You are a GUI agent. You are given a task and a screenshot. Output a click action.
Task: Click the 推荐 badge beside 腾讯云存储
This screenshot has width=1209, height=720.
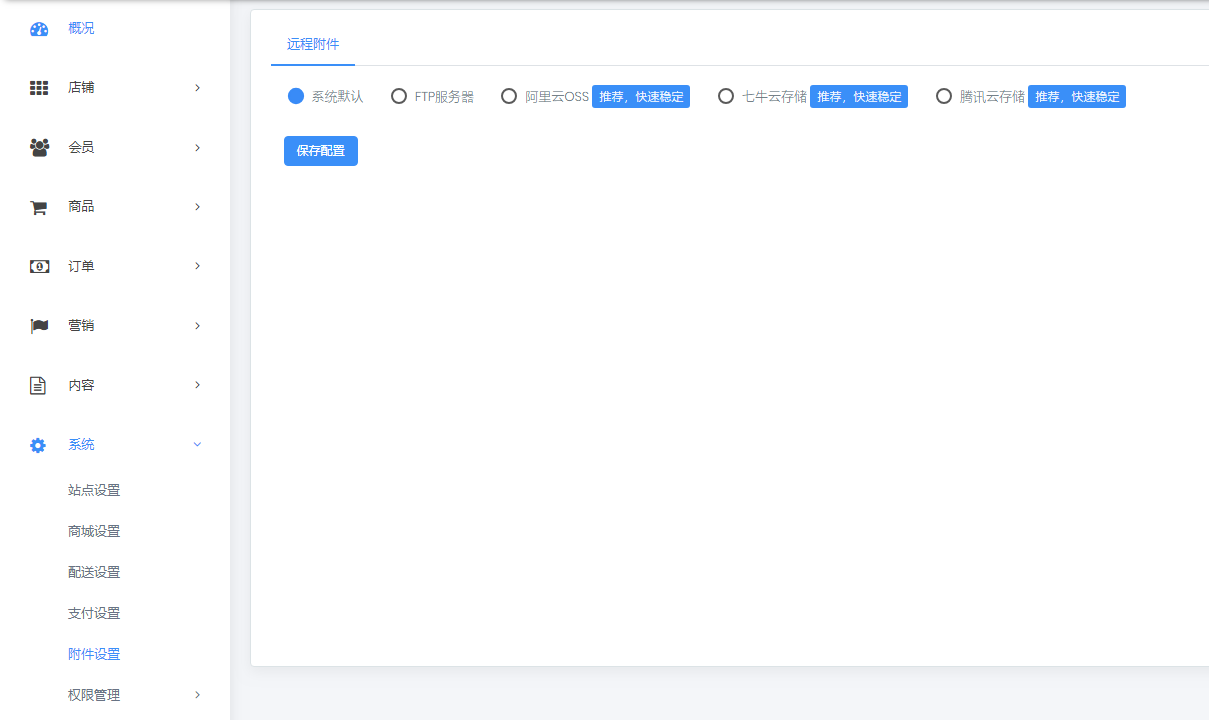[1077, 97]
